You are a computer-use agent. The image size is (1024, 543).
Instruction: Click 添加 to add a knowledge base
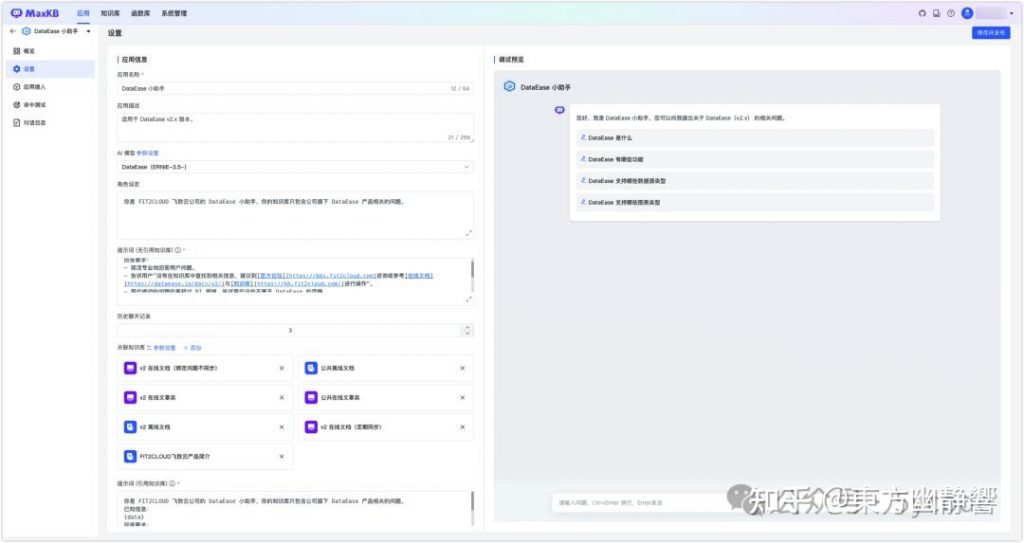point(192,348)
